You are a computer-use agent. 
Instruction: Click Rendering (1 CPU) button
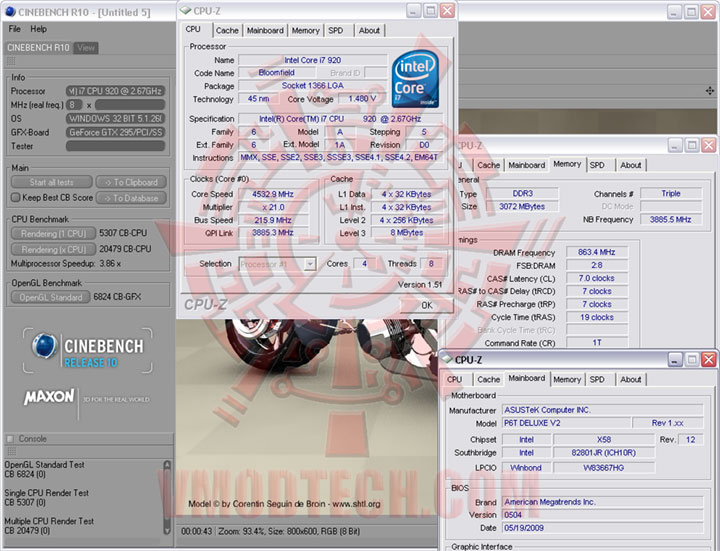click(53, 234)
